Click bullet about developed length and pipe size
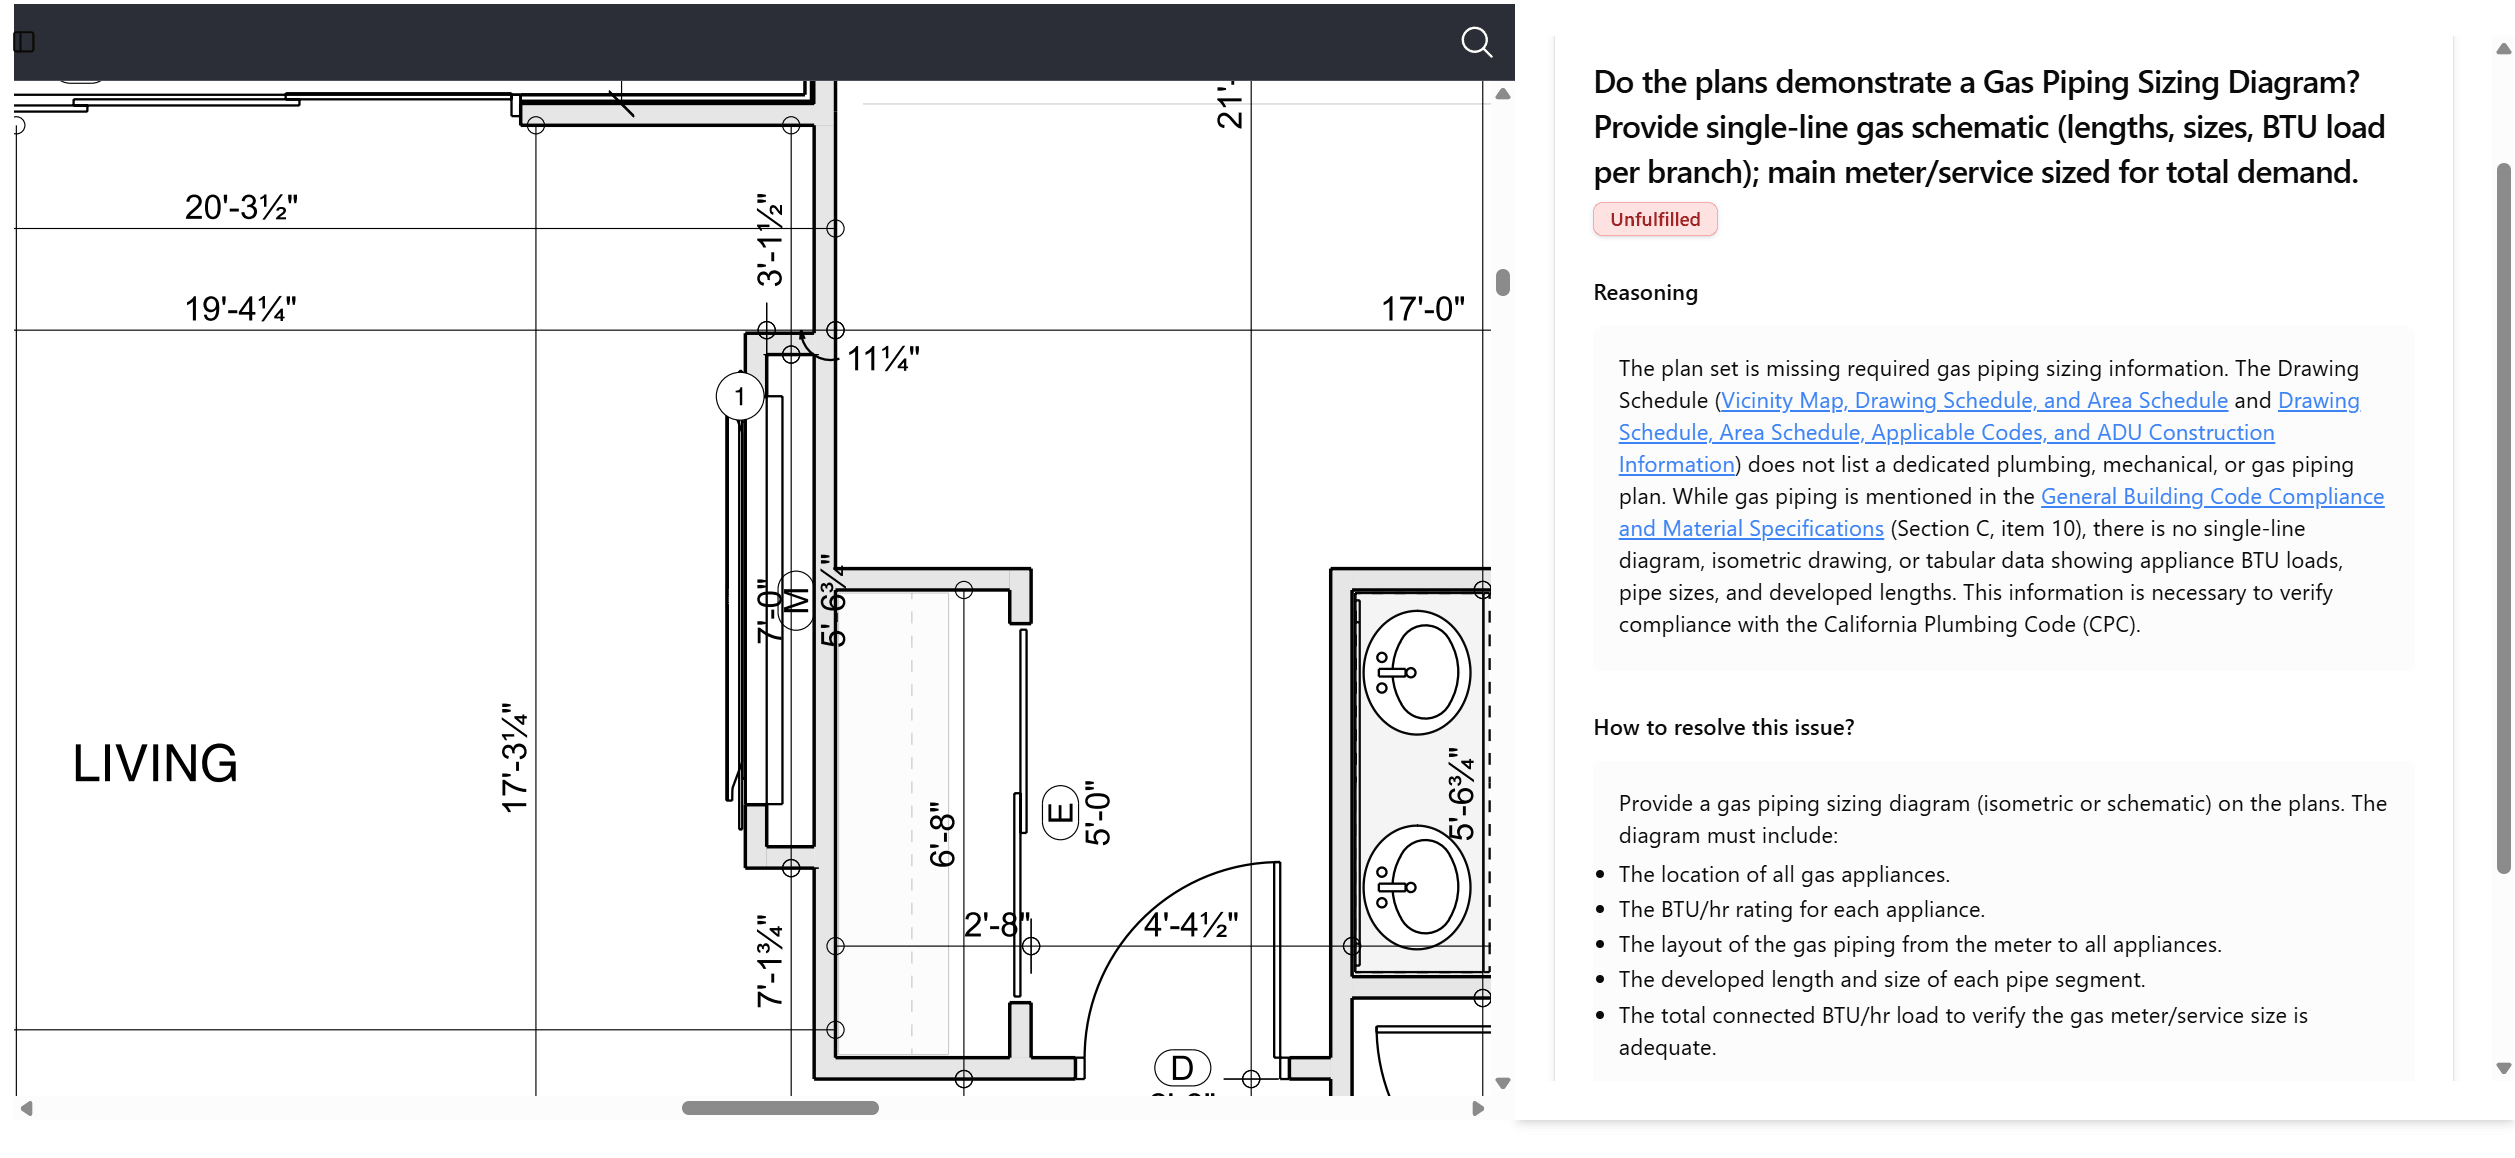Image resolution: width=2515 pixels, height=1158 pixels. tap(1882, 979)
